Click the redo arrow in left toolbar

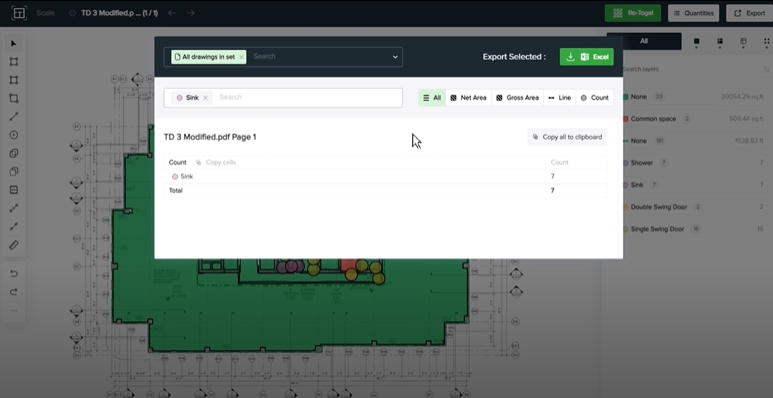[14, 292]
